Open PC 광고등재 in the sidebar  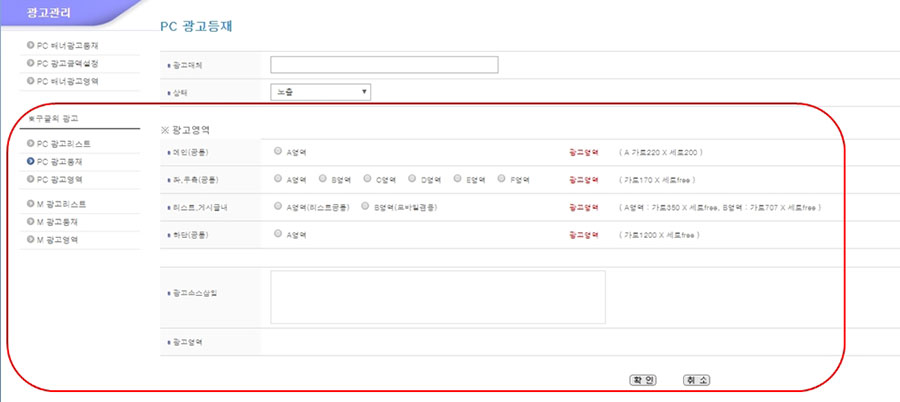point(58,161)
